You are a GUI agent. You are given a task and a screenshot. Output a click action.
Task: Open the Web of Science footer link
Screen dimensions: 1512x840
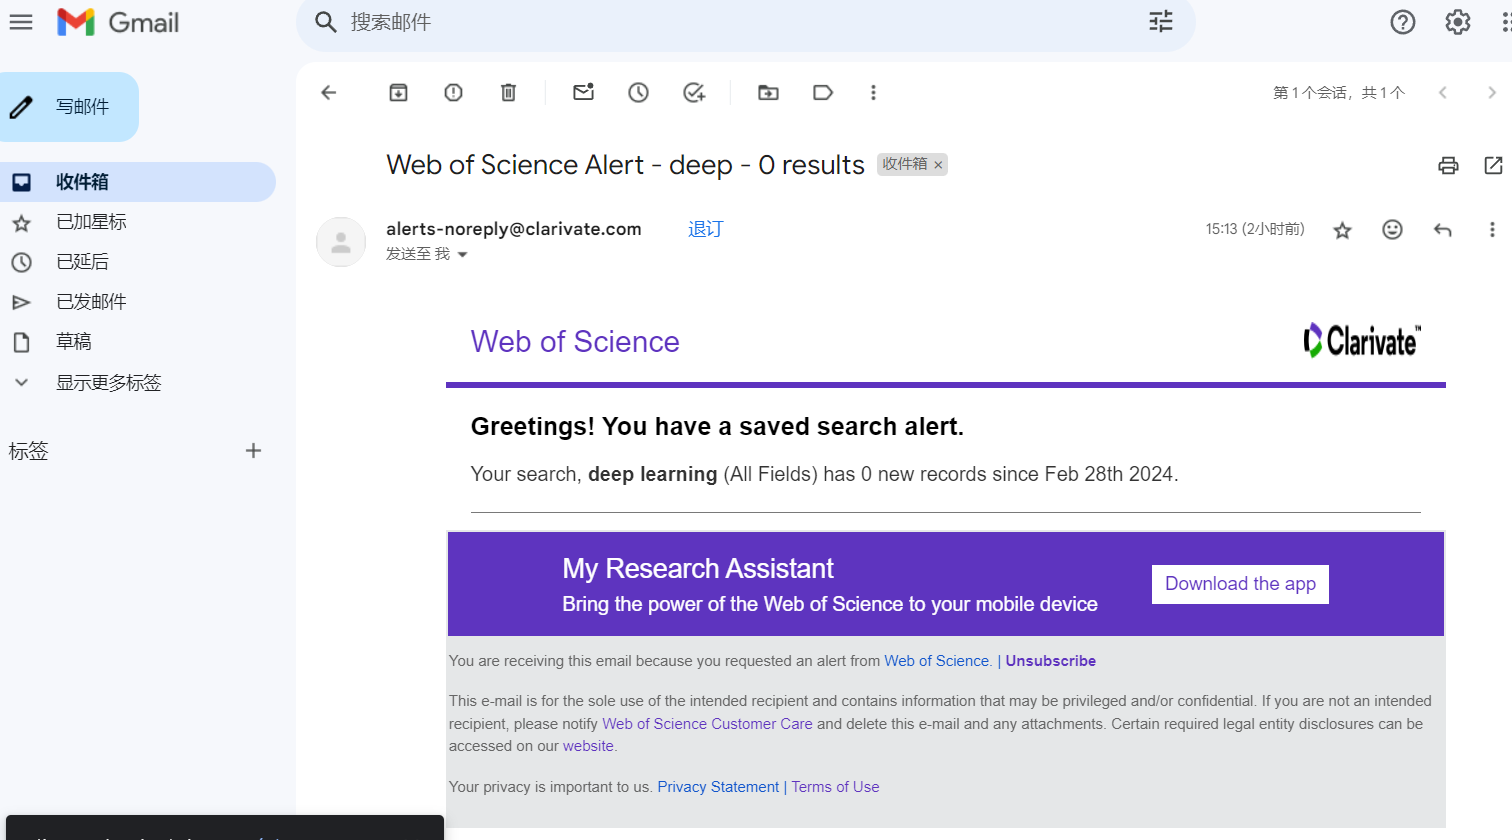pos(937,661)
